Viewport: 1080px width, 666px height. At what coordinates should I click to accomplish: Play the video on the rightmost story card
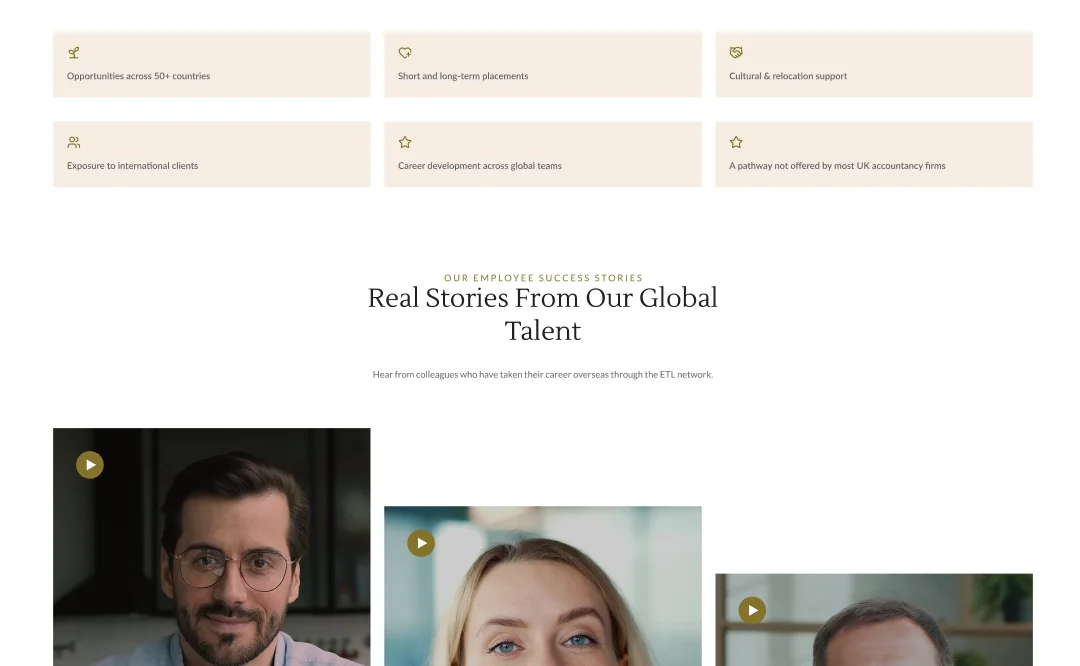point(752,610)
